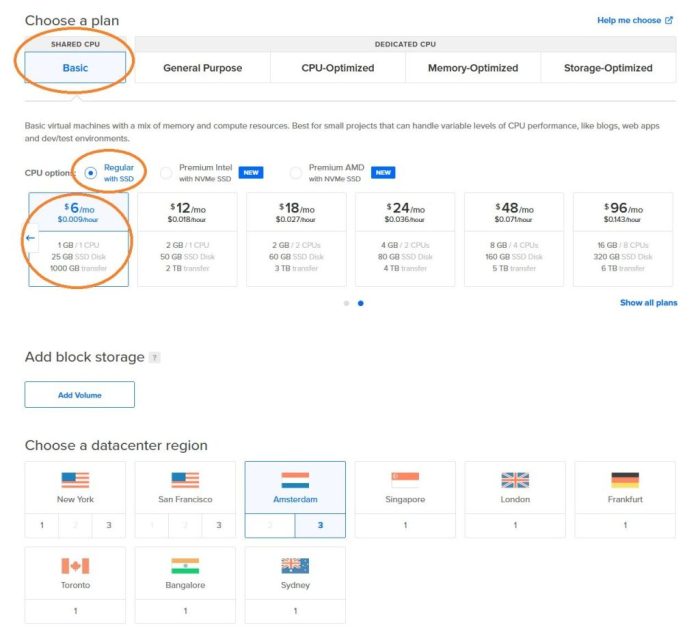Pick San Francisco datacenter 3
700x638 pixels.
(219, 525)
